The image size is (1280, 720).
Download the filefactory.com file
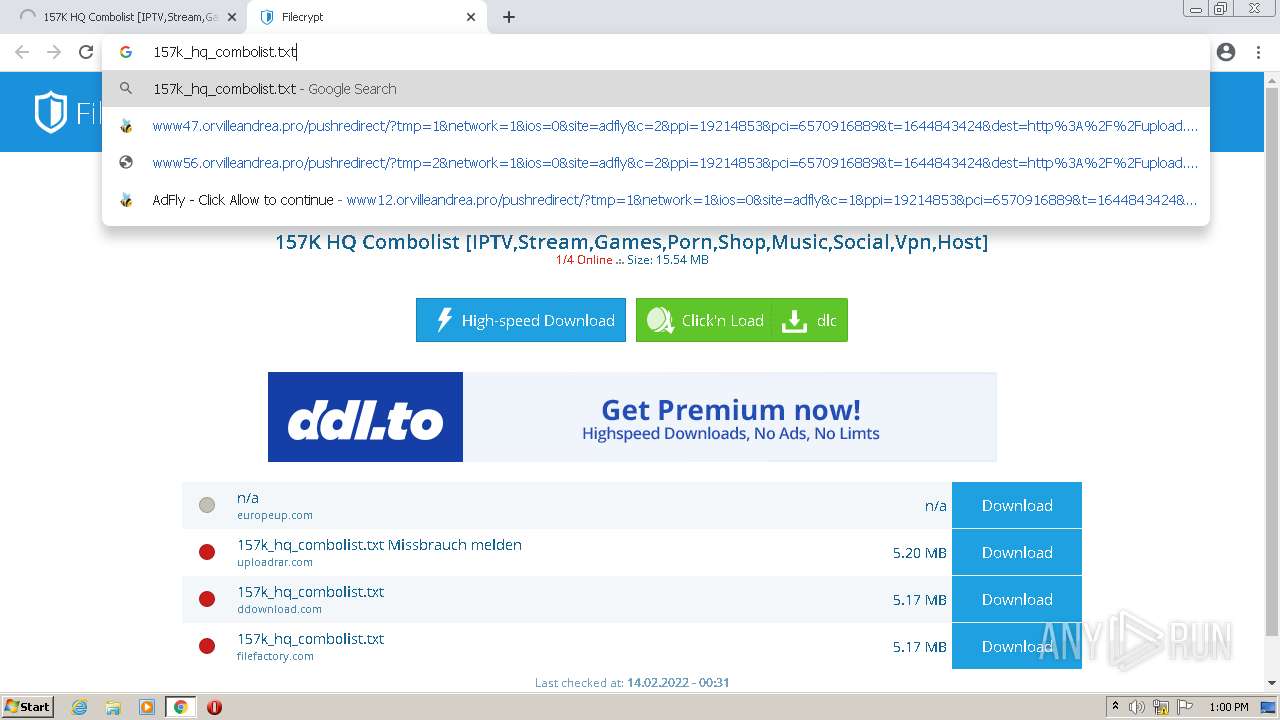point(1017,646)
